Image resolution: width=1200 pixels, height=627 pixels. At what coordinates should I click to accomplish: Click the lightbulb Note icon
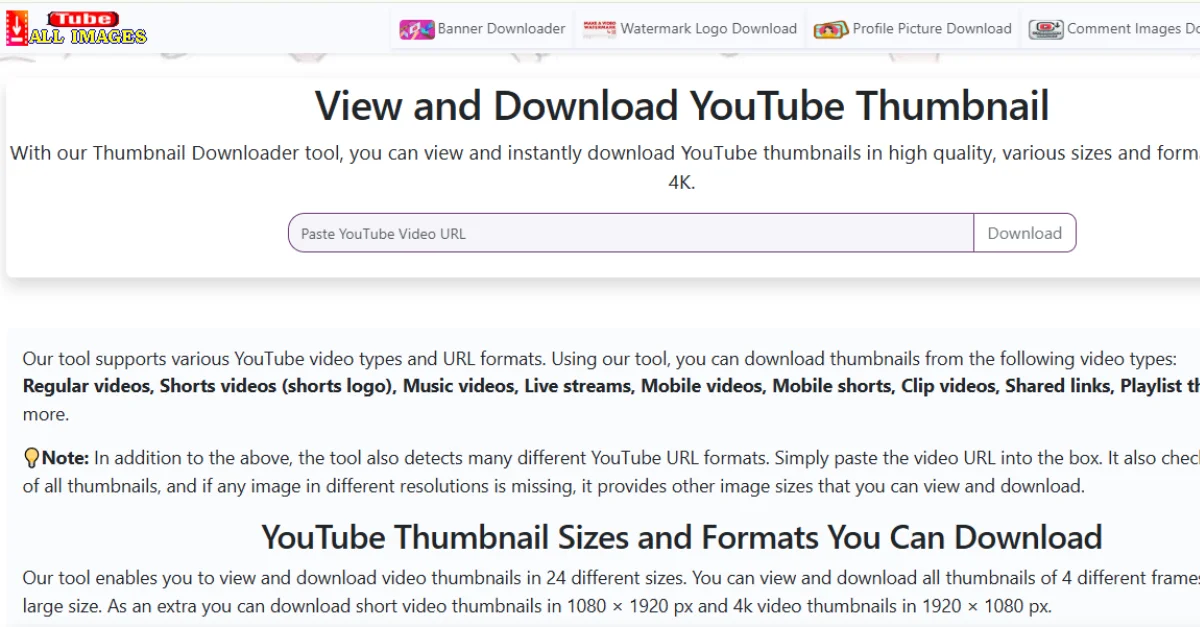(x=31, y=458)
